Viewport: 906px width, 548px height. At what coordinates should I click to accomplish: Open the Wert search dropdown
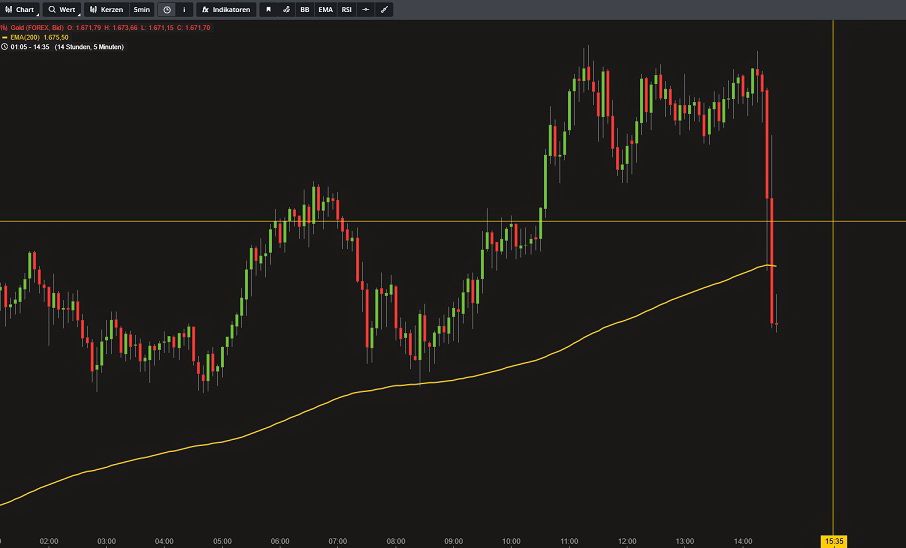[62, 9]
